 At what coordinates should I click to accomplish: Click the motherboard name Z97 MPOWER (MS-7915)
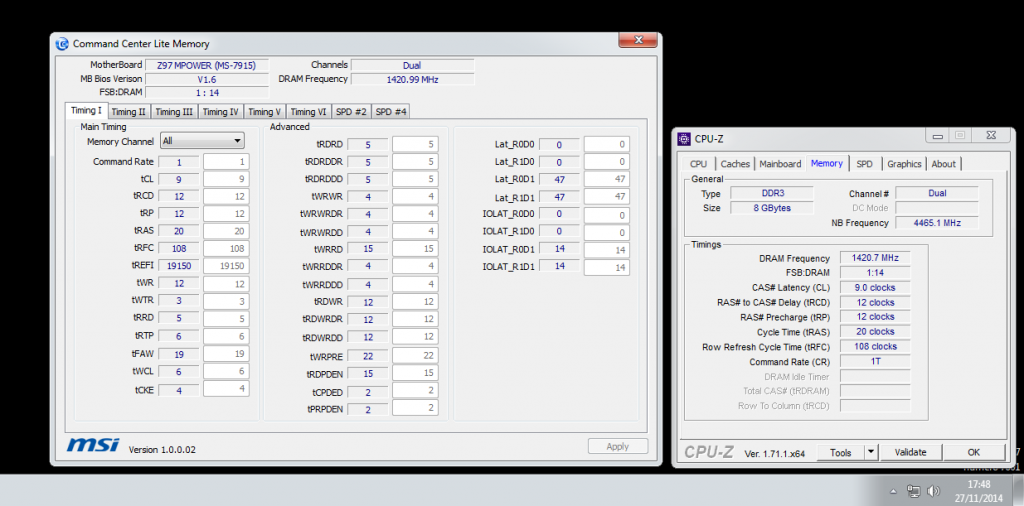(206, 65)
